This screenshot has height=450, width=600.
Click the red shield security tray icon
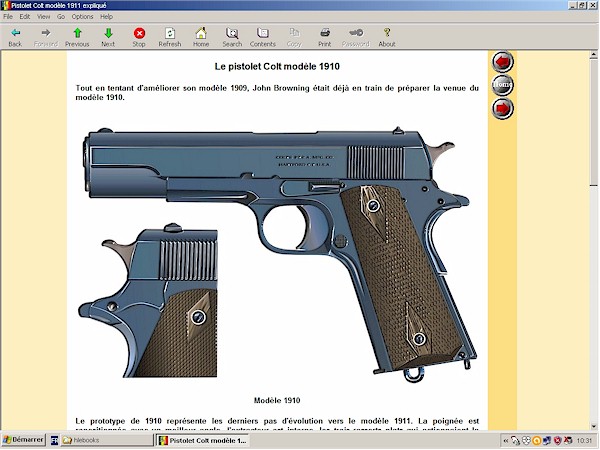click(x=558, y=441)
